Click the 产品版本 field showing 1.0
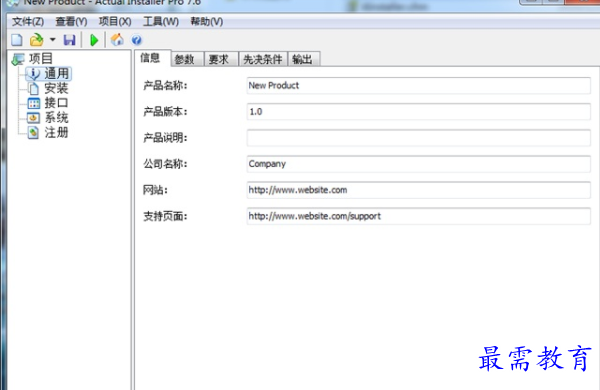 coord(419,112)
